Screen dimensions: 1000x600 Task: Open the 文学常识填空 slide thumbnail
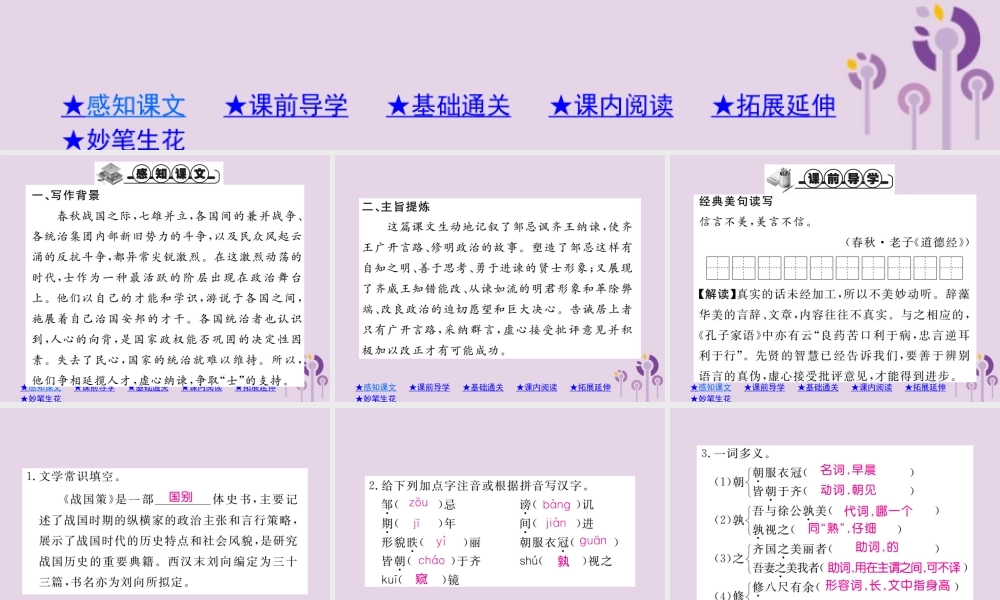165,504
